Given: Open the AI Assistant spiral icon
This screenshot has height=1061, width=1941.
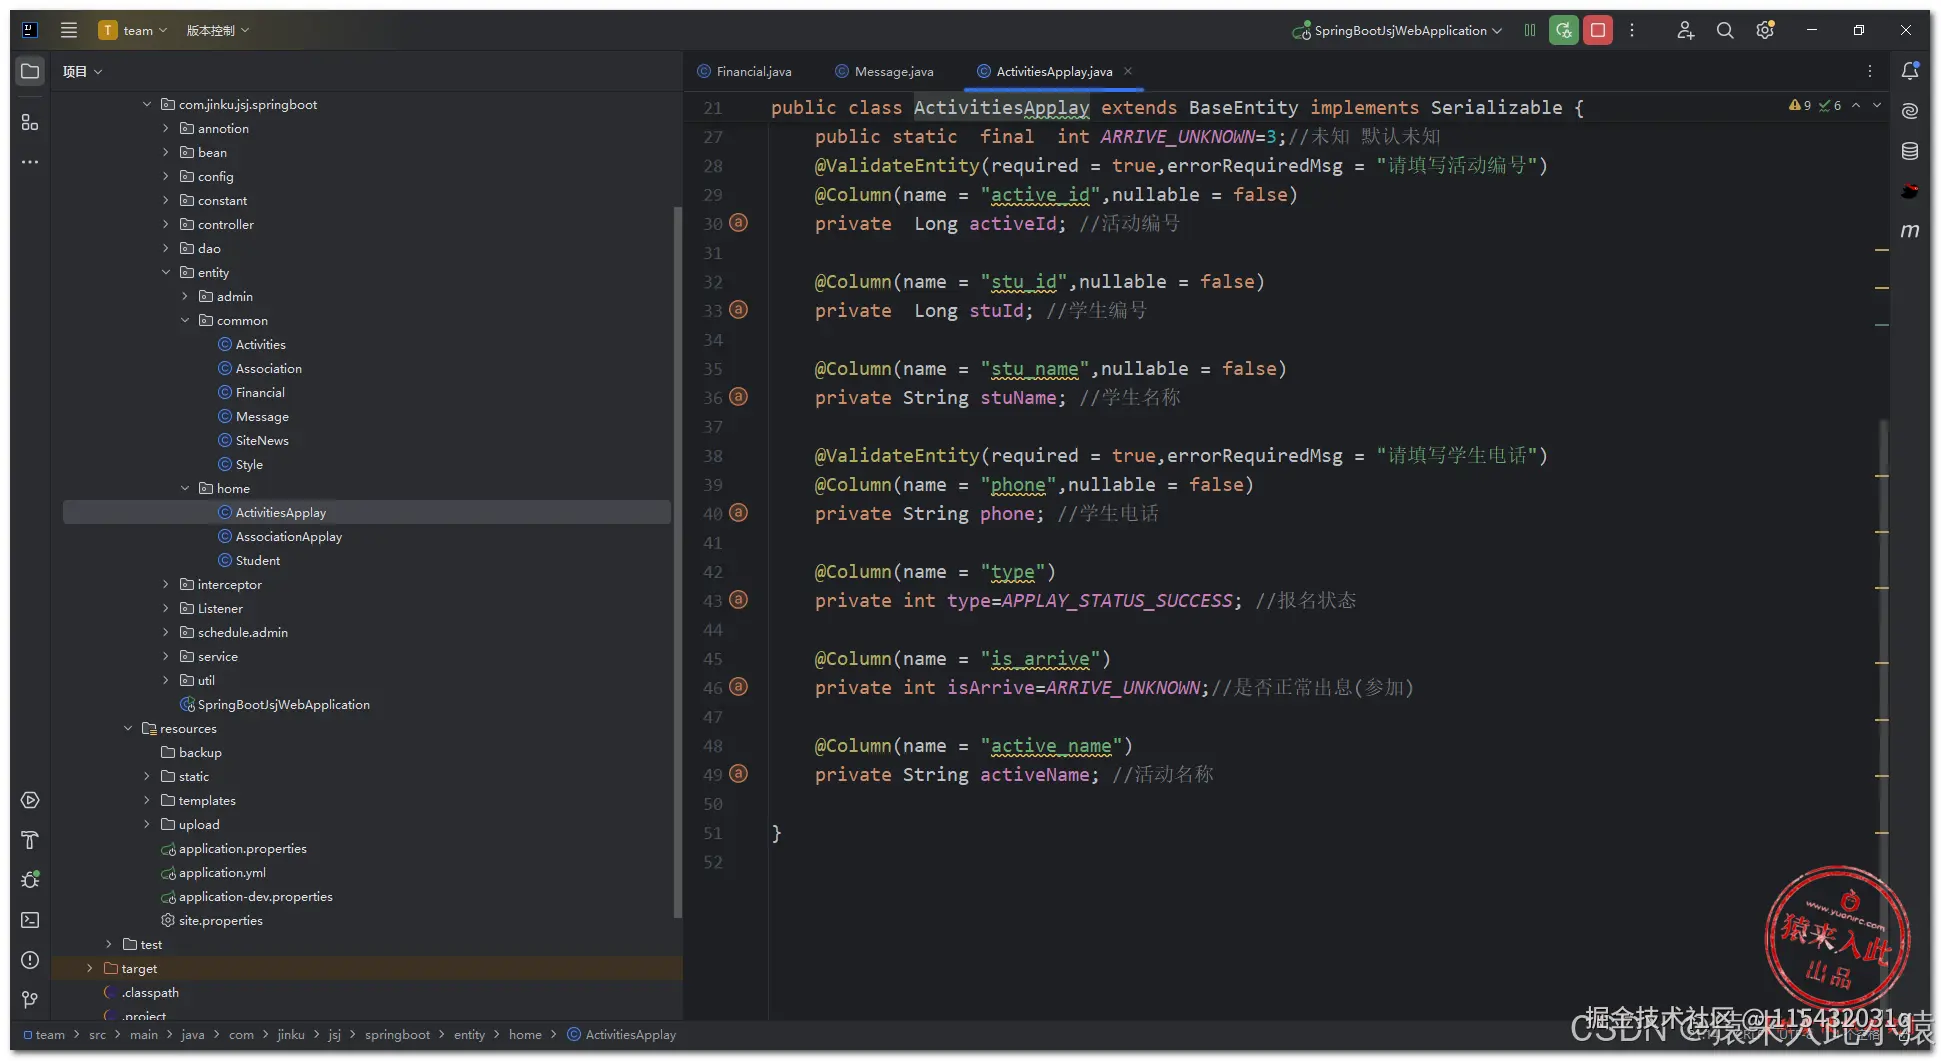Looking at the screenshot, I should coord(1910,111).
